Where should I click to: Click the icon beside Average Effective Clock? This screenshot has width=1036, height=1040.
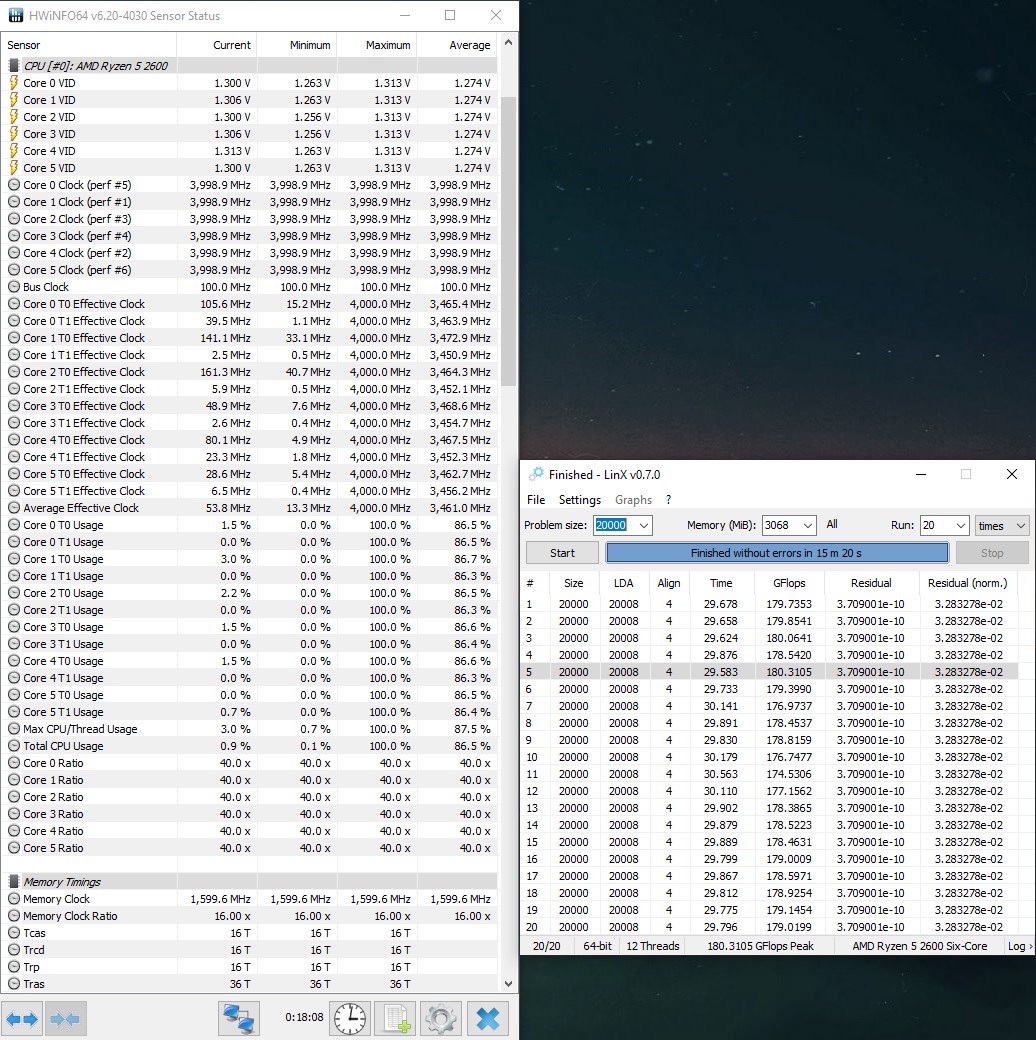13,507
